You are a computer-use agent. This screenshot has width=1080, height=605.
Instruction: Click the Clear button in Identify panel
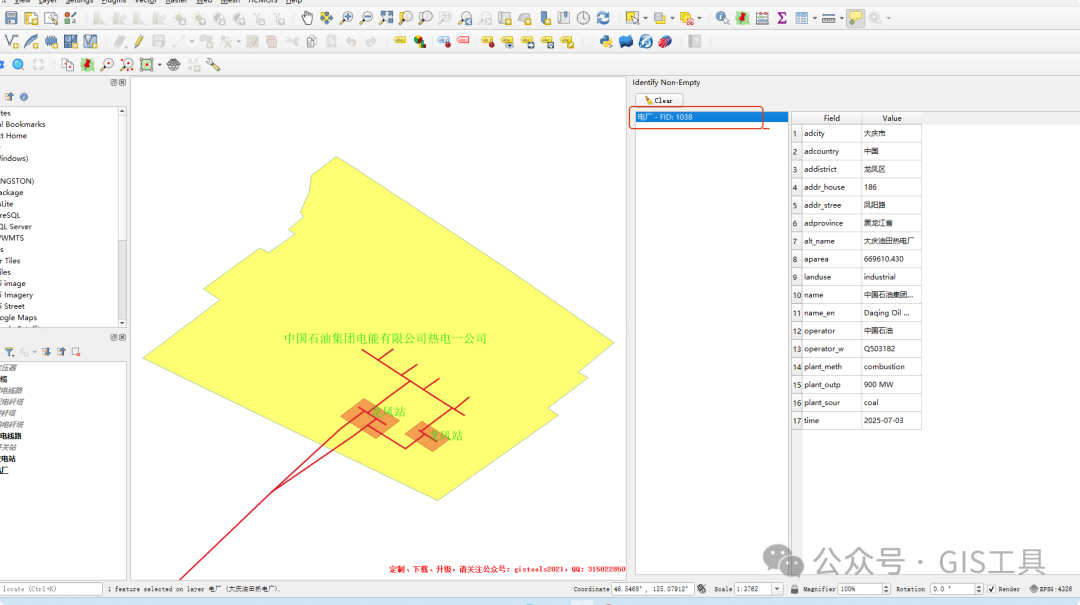pyautogui.click(x=658, y=101)
